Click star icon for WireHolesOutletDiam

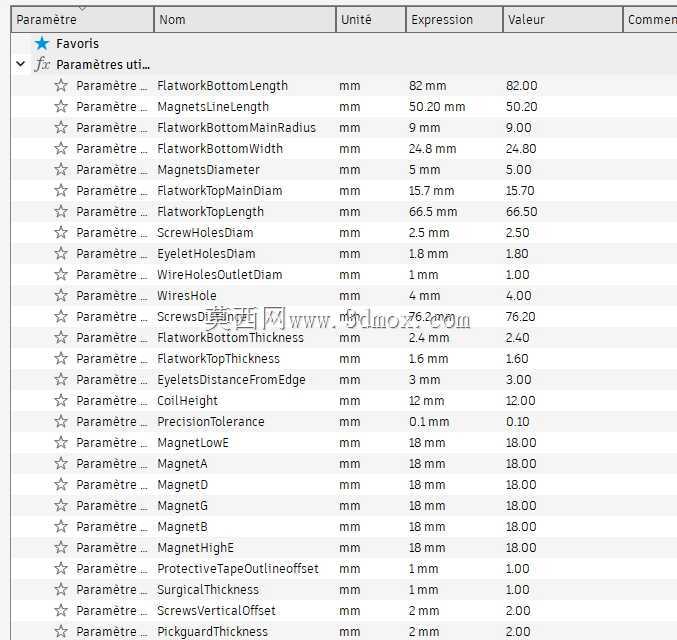coord(61,275)
